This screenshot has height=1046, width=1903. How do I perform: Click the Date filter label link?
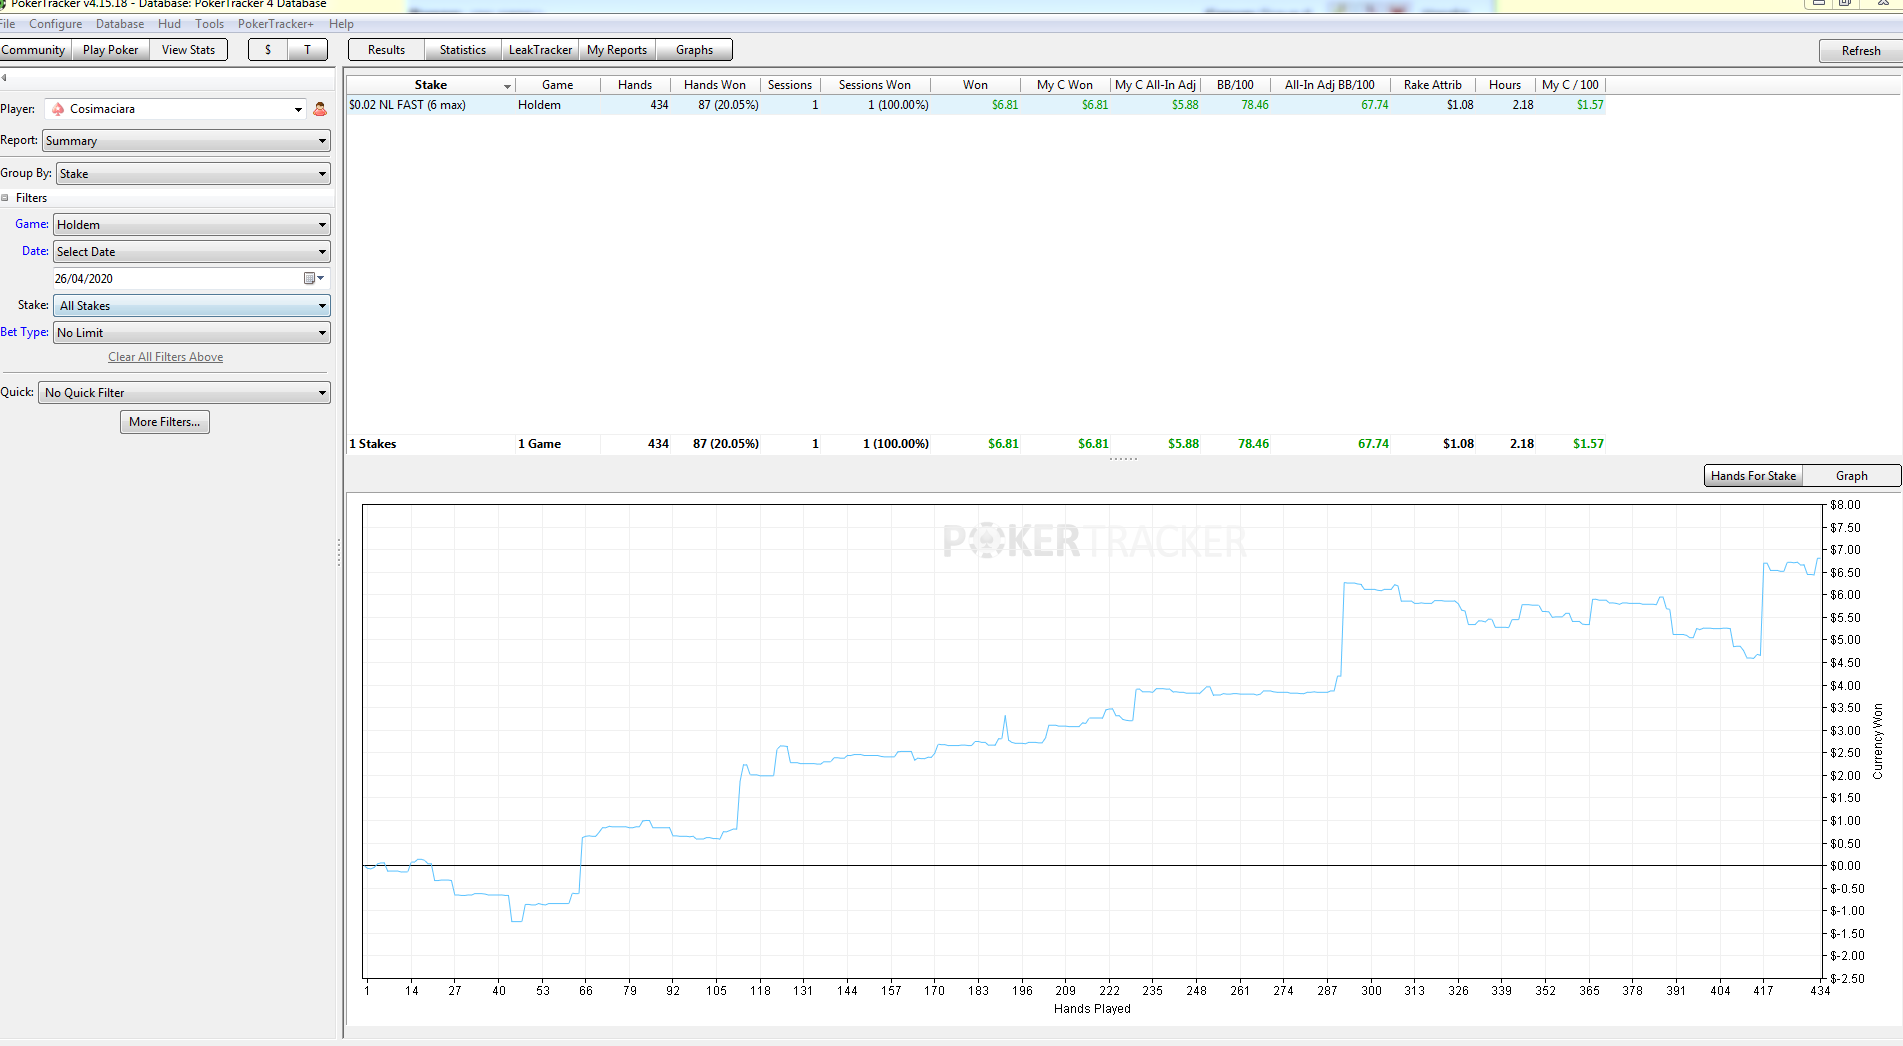click(x=35, y=251)
